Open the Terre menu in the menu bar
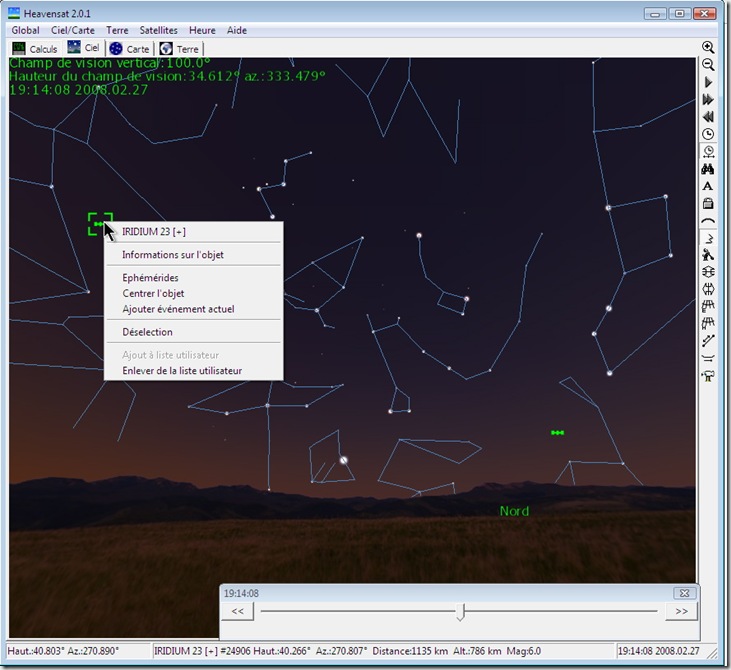The image size is (731, 670). (117, 30)
